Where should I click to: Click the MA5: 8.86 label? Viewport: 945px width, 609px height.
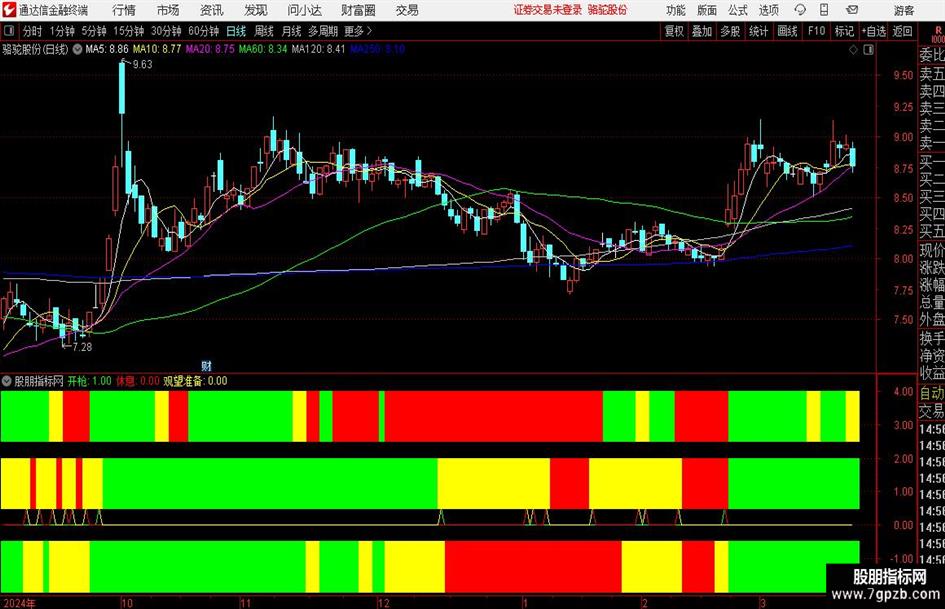(x=107, y=49)
